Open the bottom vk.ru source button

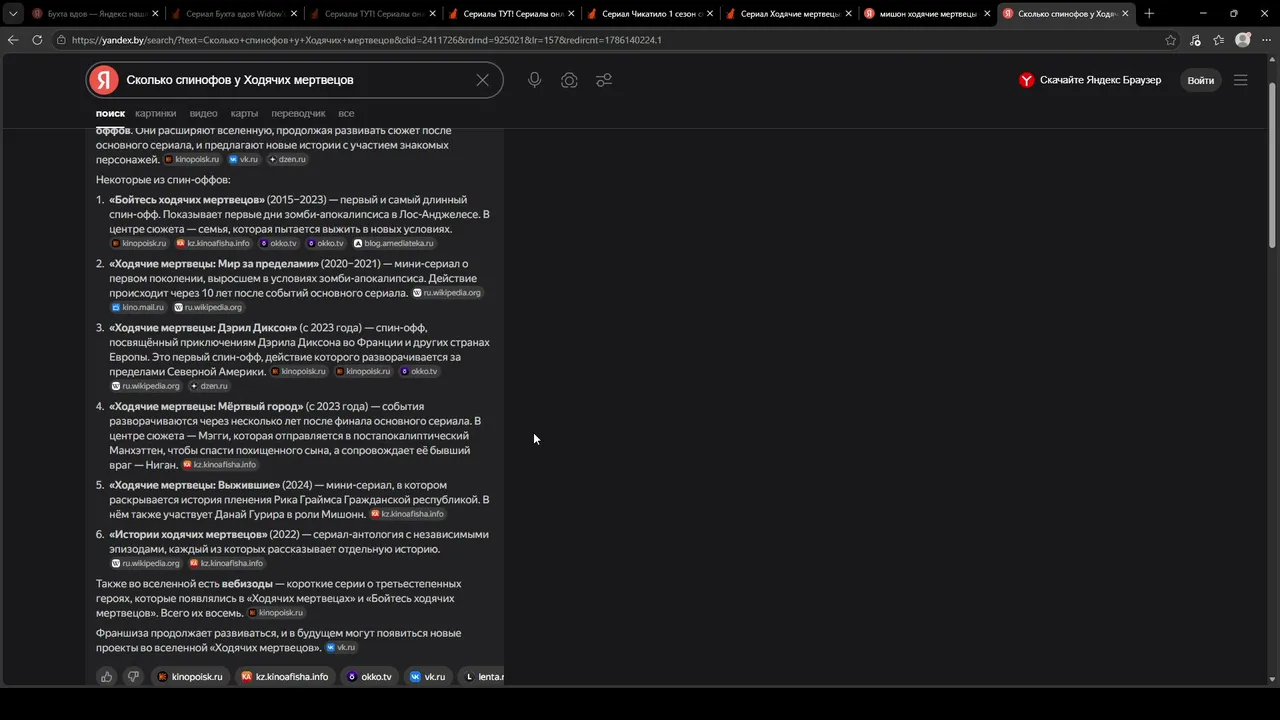428,677
